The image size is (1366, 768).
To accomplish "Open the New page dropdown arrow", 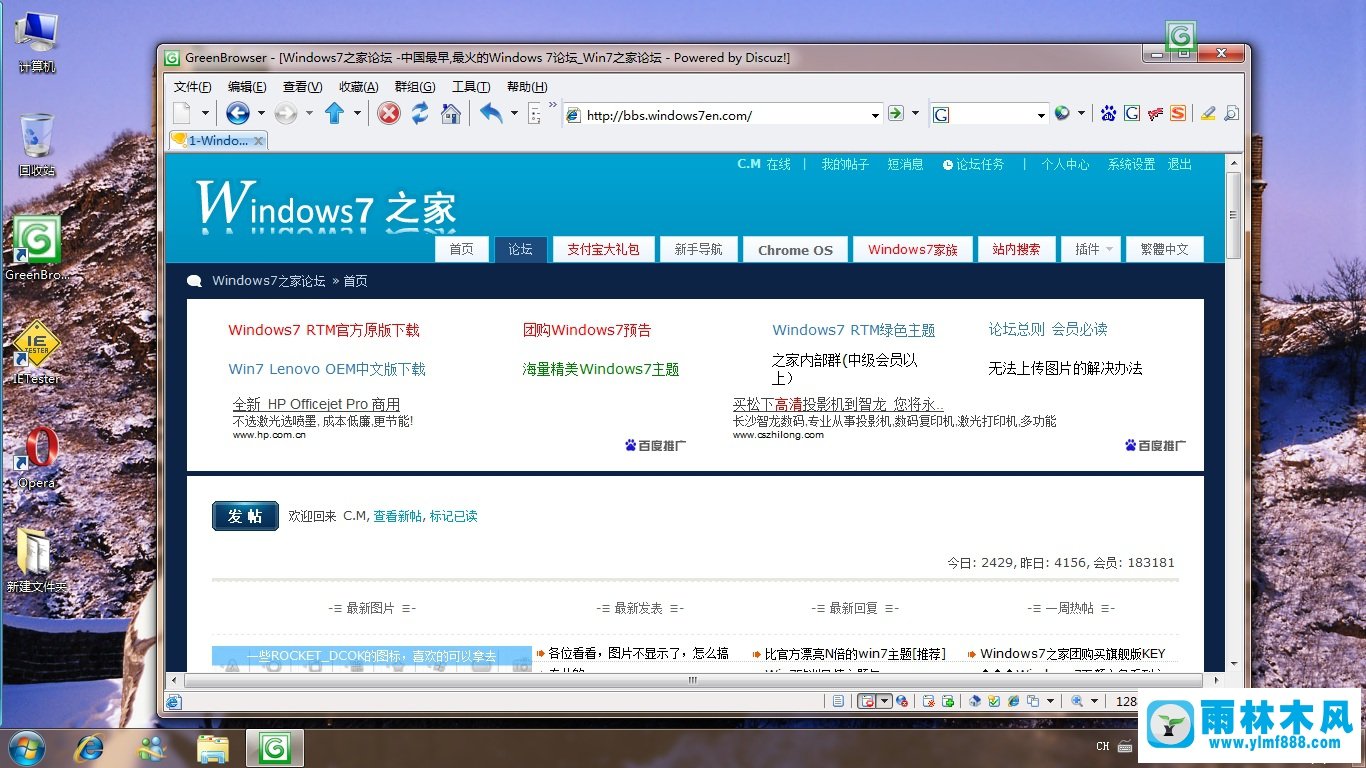I will [206, 113].
